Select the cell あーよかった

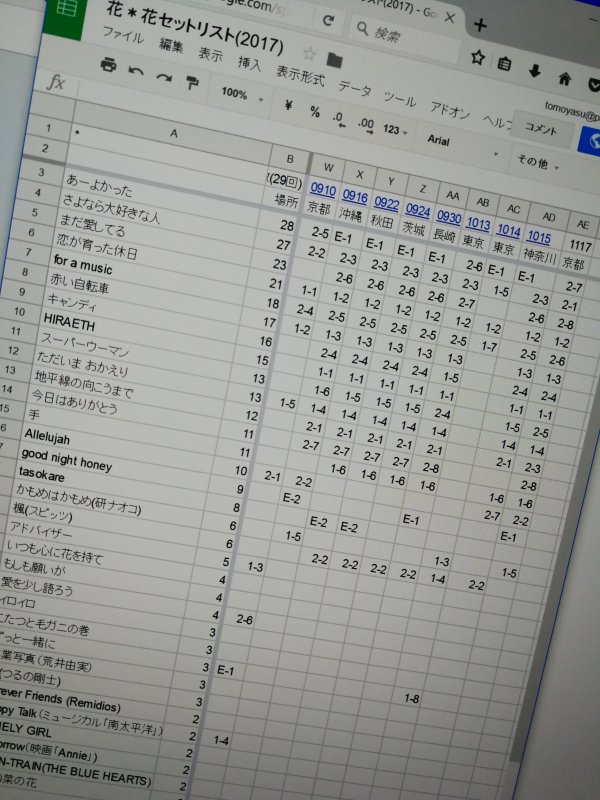click(99, 185)
